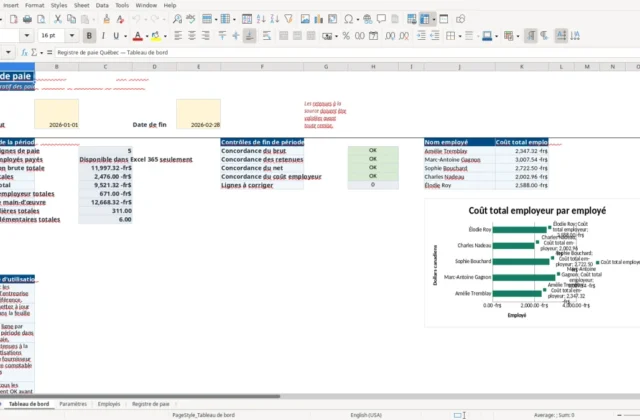
Task: Remove a decimal place
Action: [404, 36]
